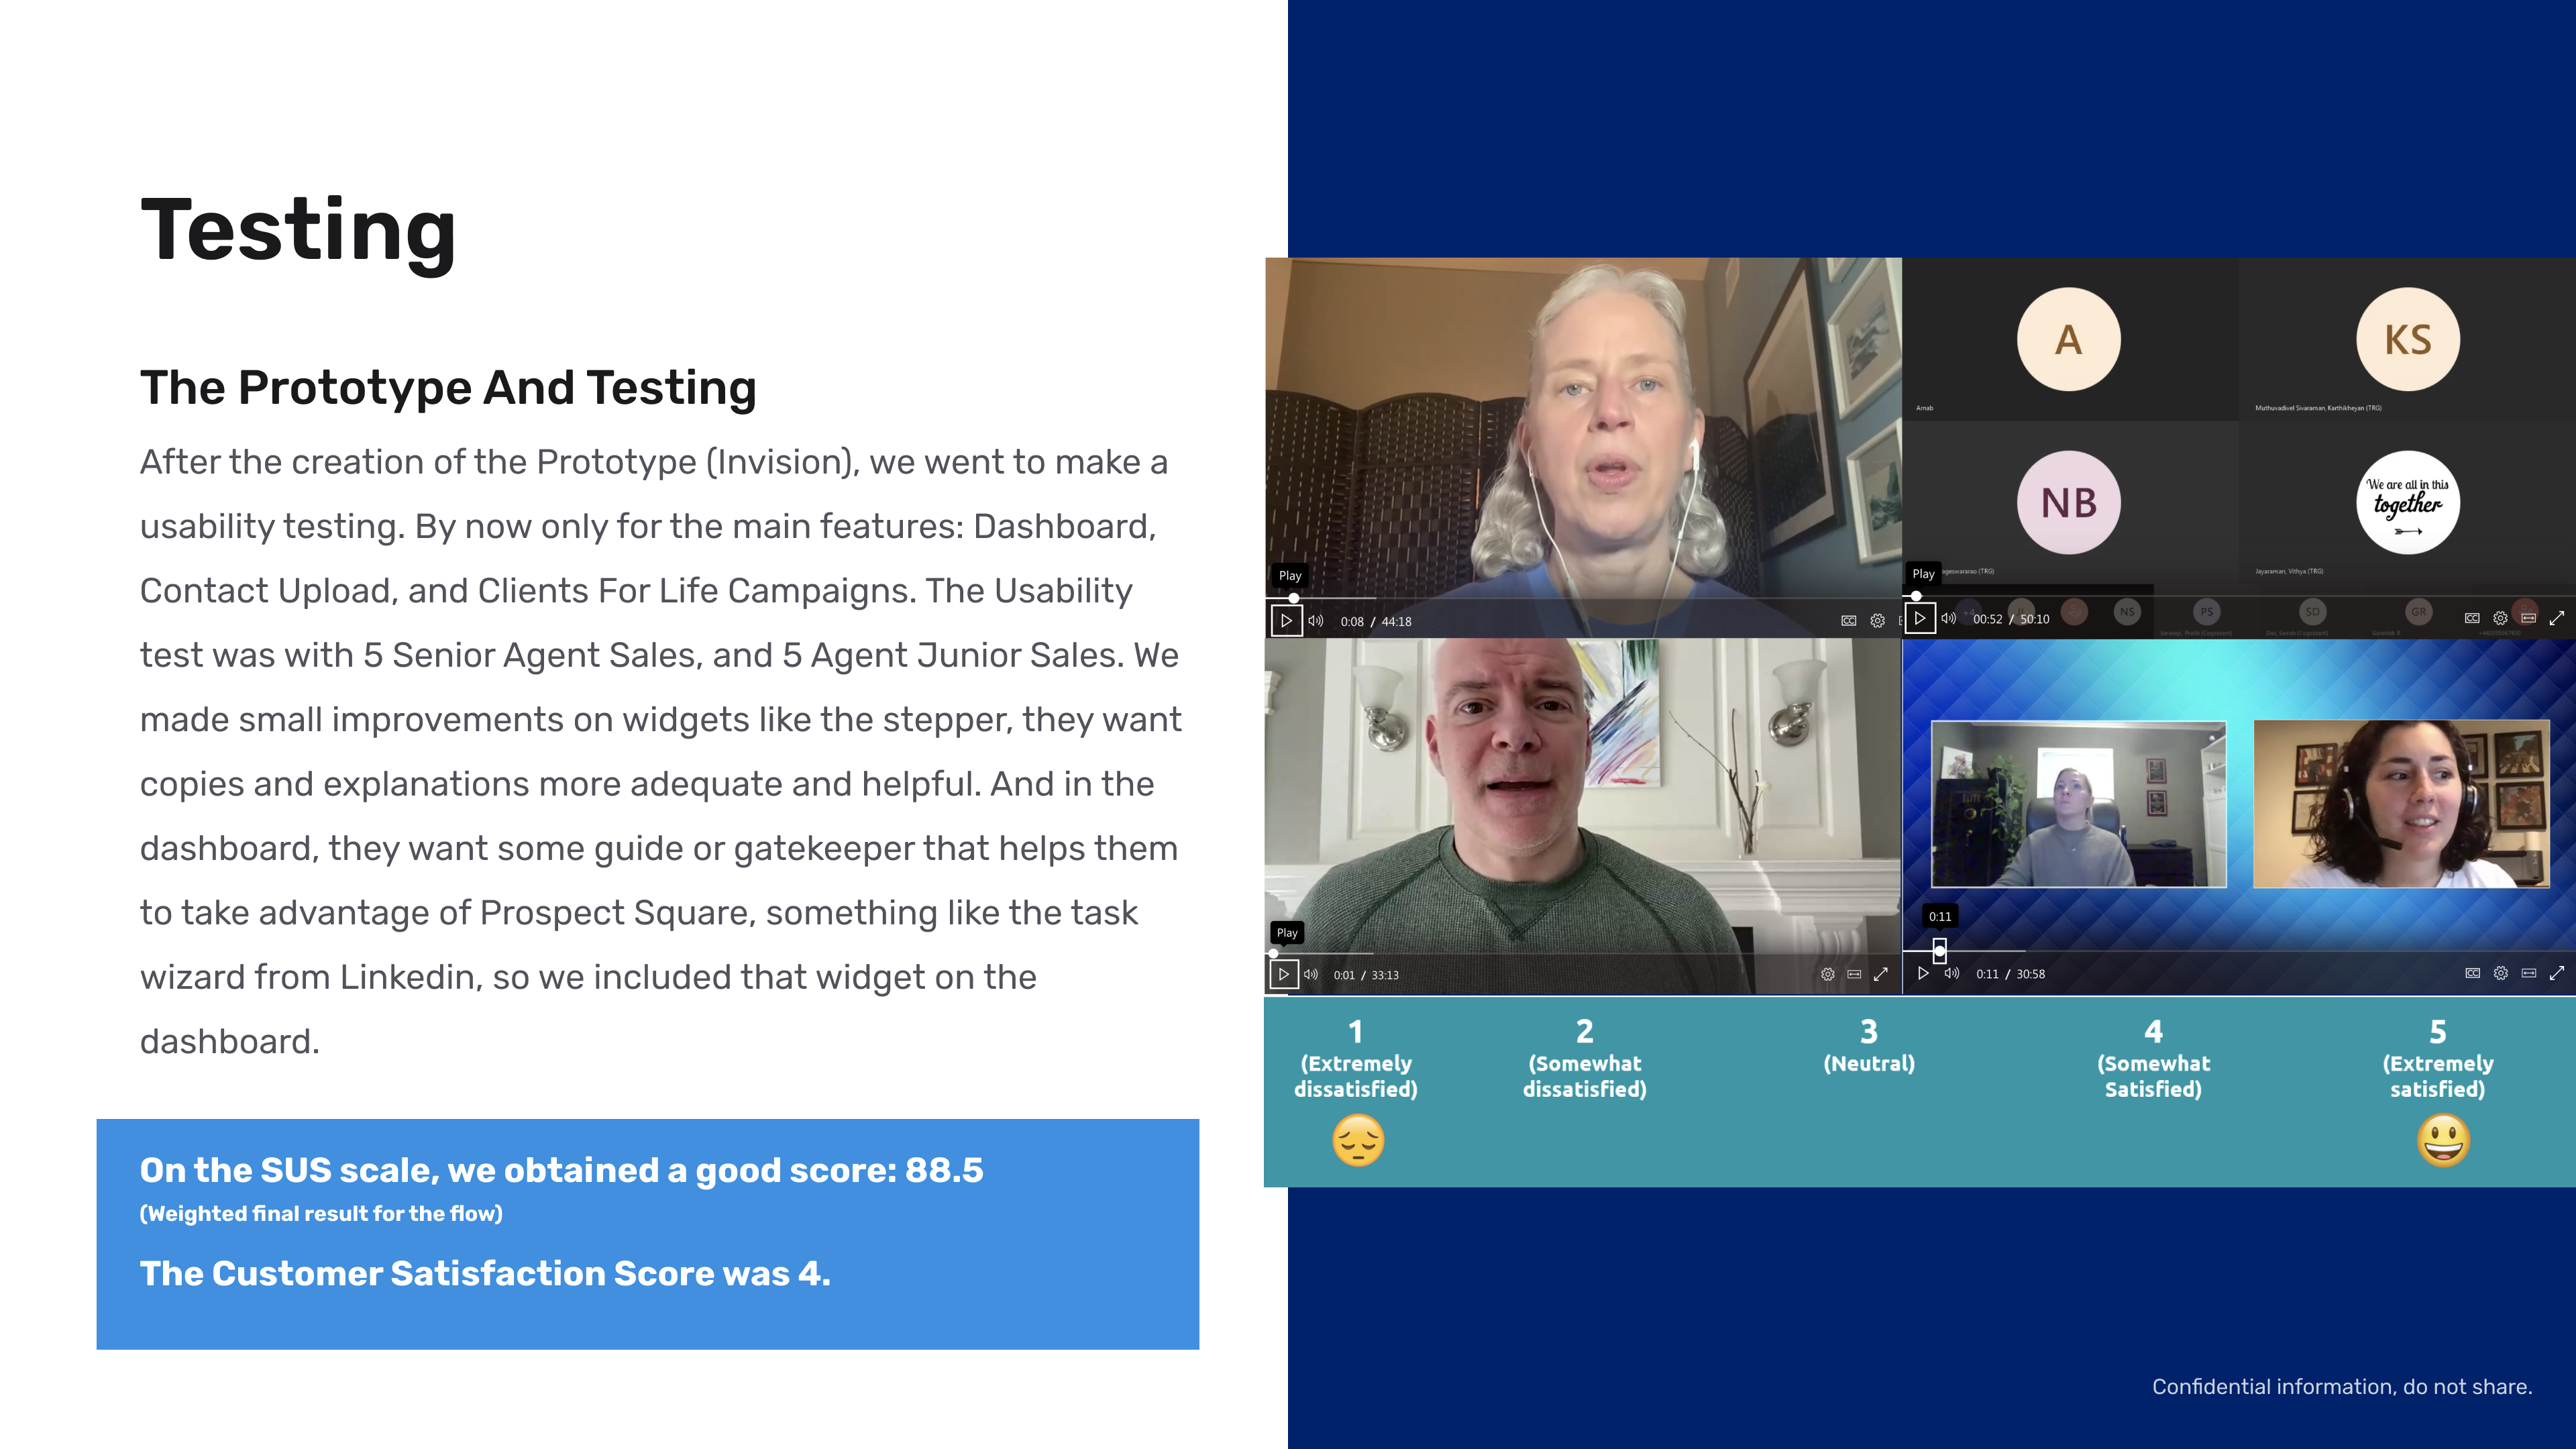Open settings on the 33:13 video
This screenshot has height=1449, width=2576.
point(1827,974)
